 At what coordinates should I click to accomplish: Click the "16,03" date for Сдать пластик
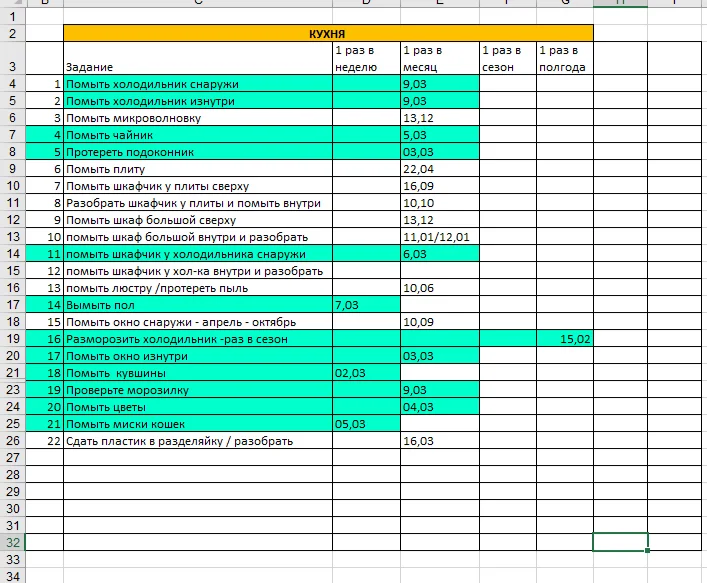(x=440, y=441)
